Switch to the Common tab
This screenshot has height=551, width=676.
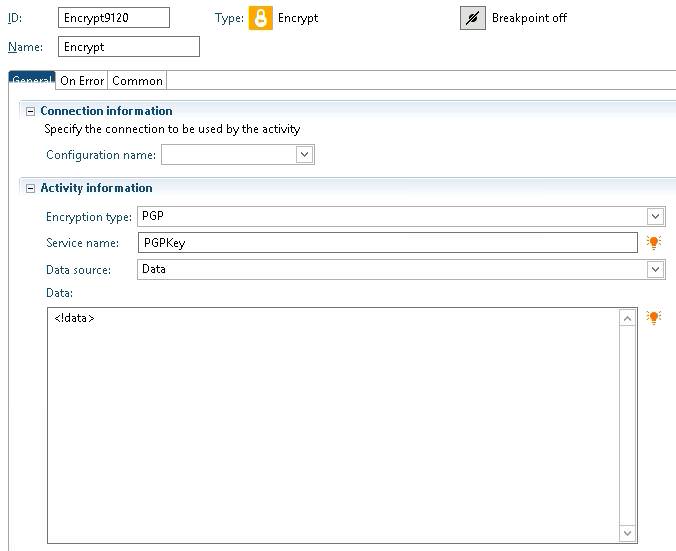(137, 81)
